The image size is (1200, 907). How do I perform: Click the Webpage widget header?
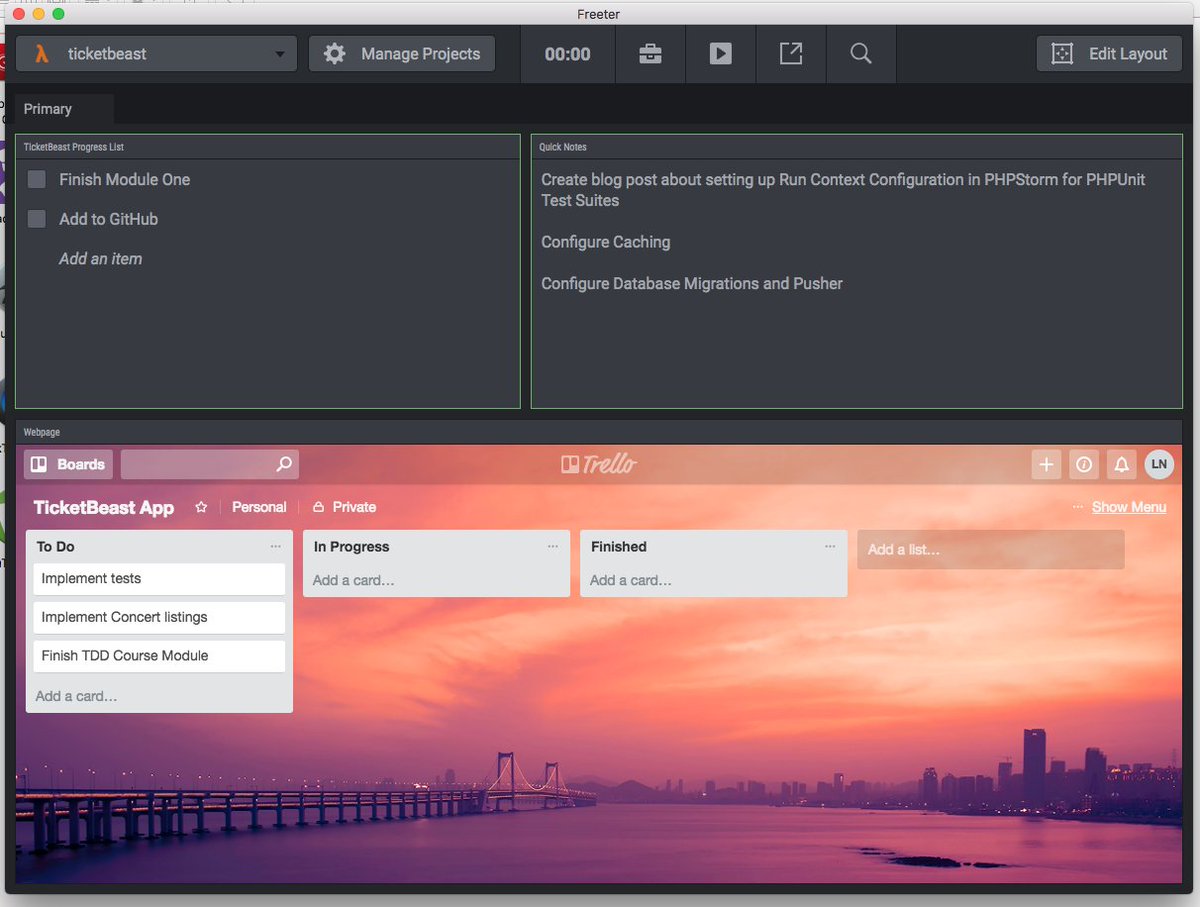coord(599,432)
